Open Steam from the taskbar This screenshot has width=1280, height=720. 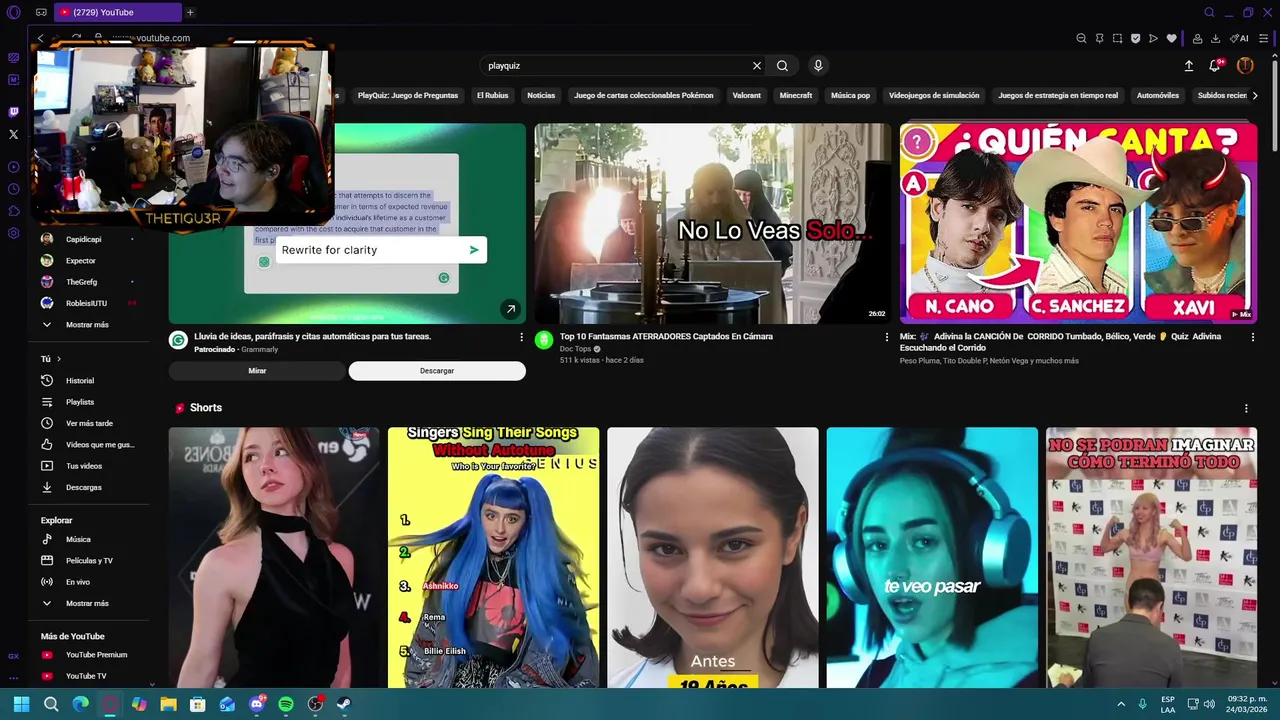tap(344, 704)
